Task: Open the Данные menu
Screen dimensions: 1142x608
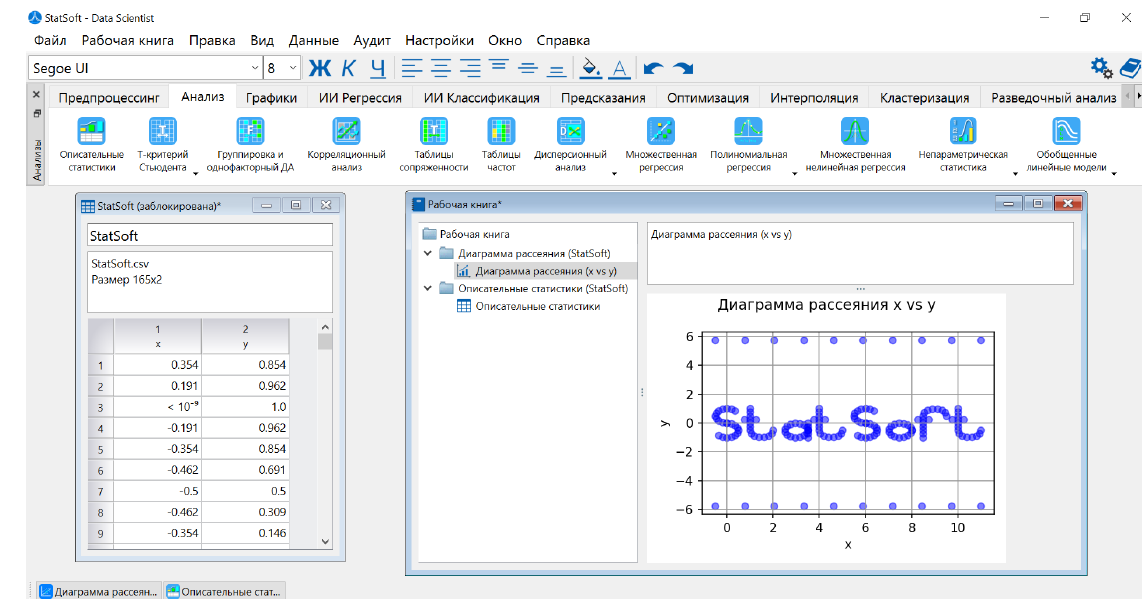Action: coord(314,41)
